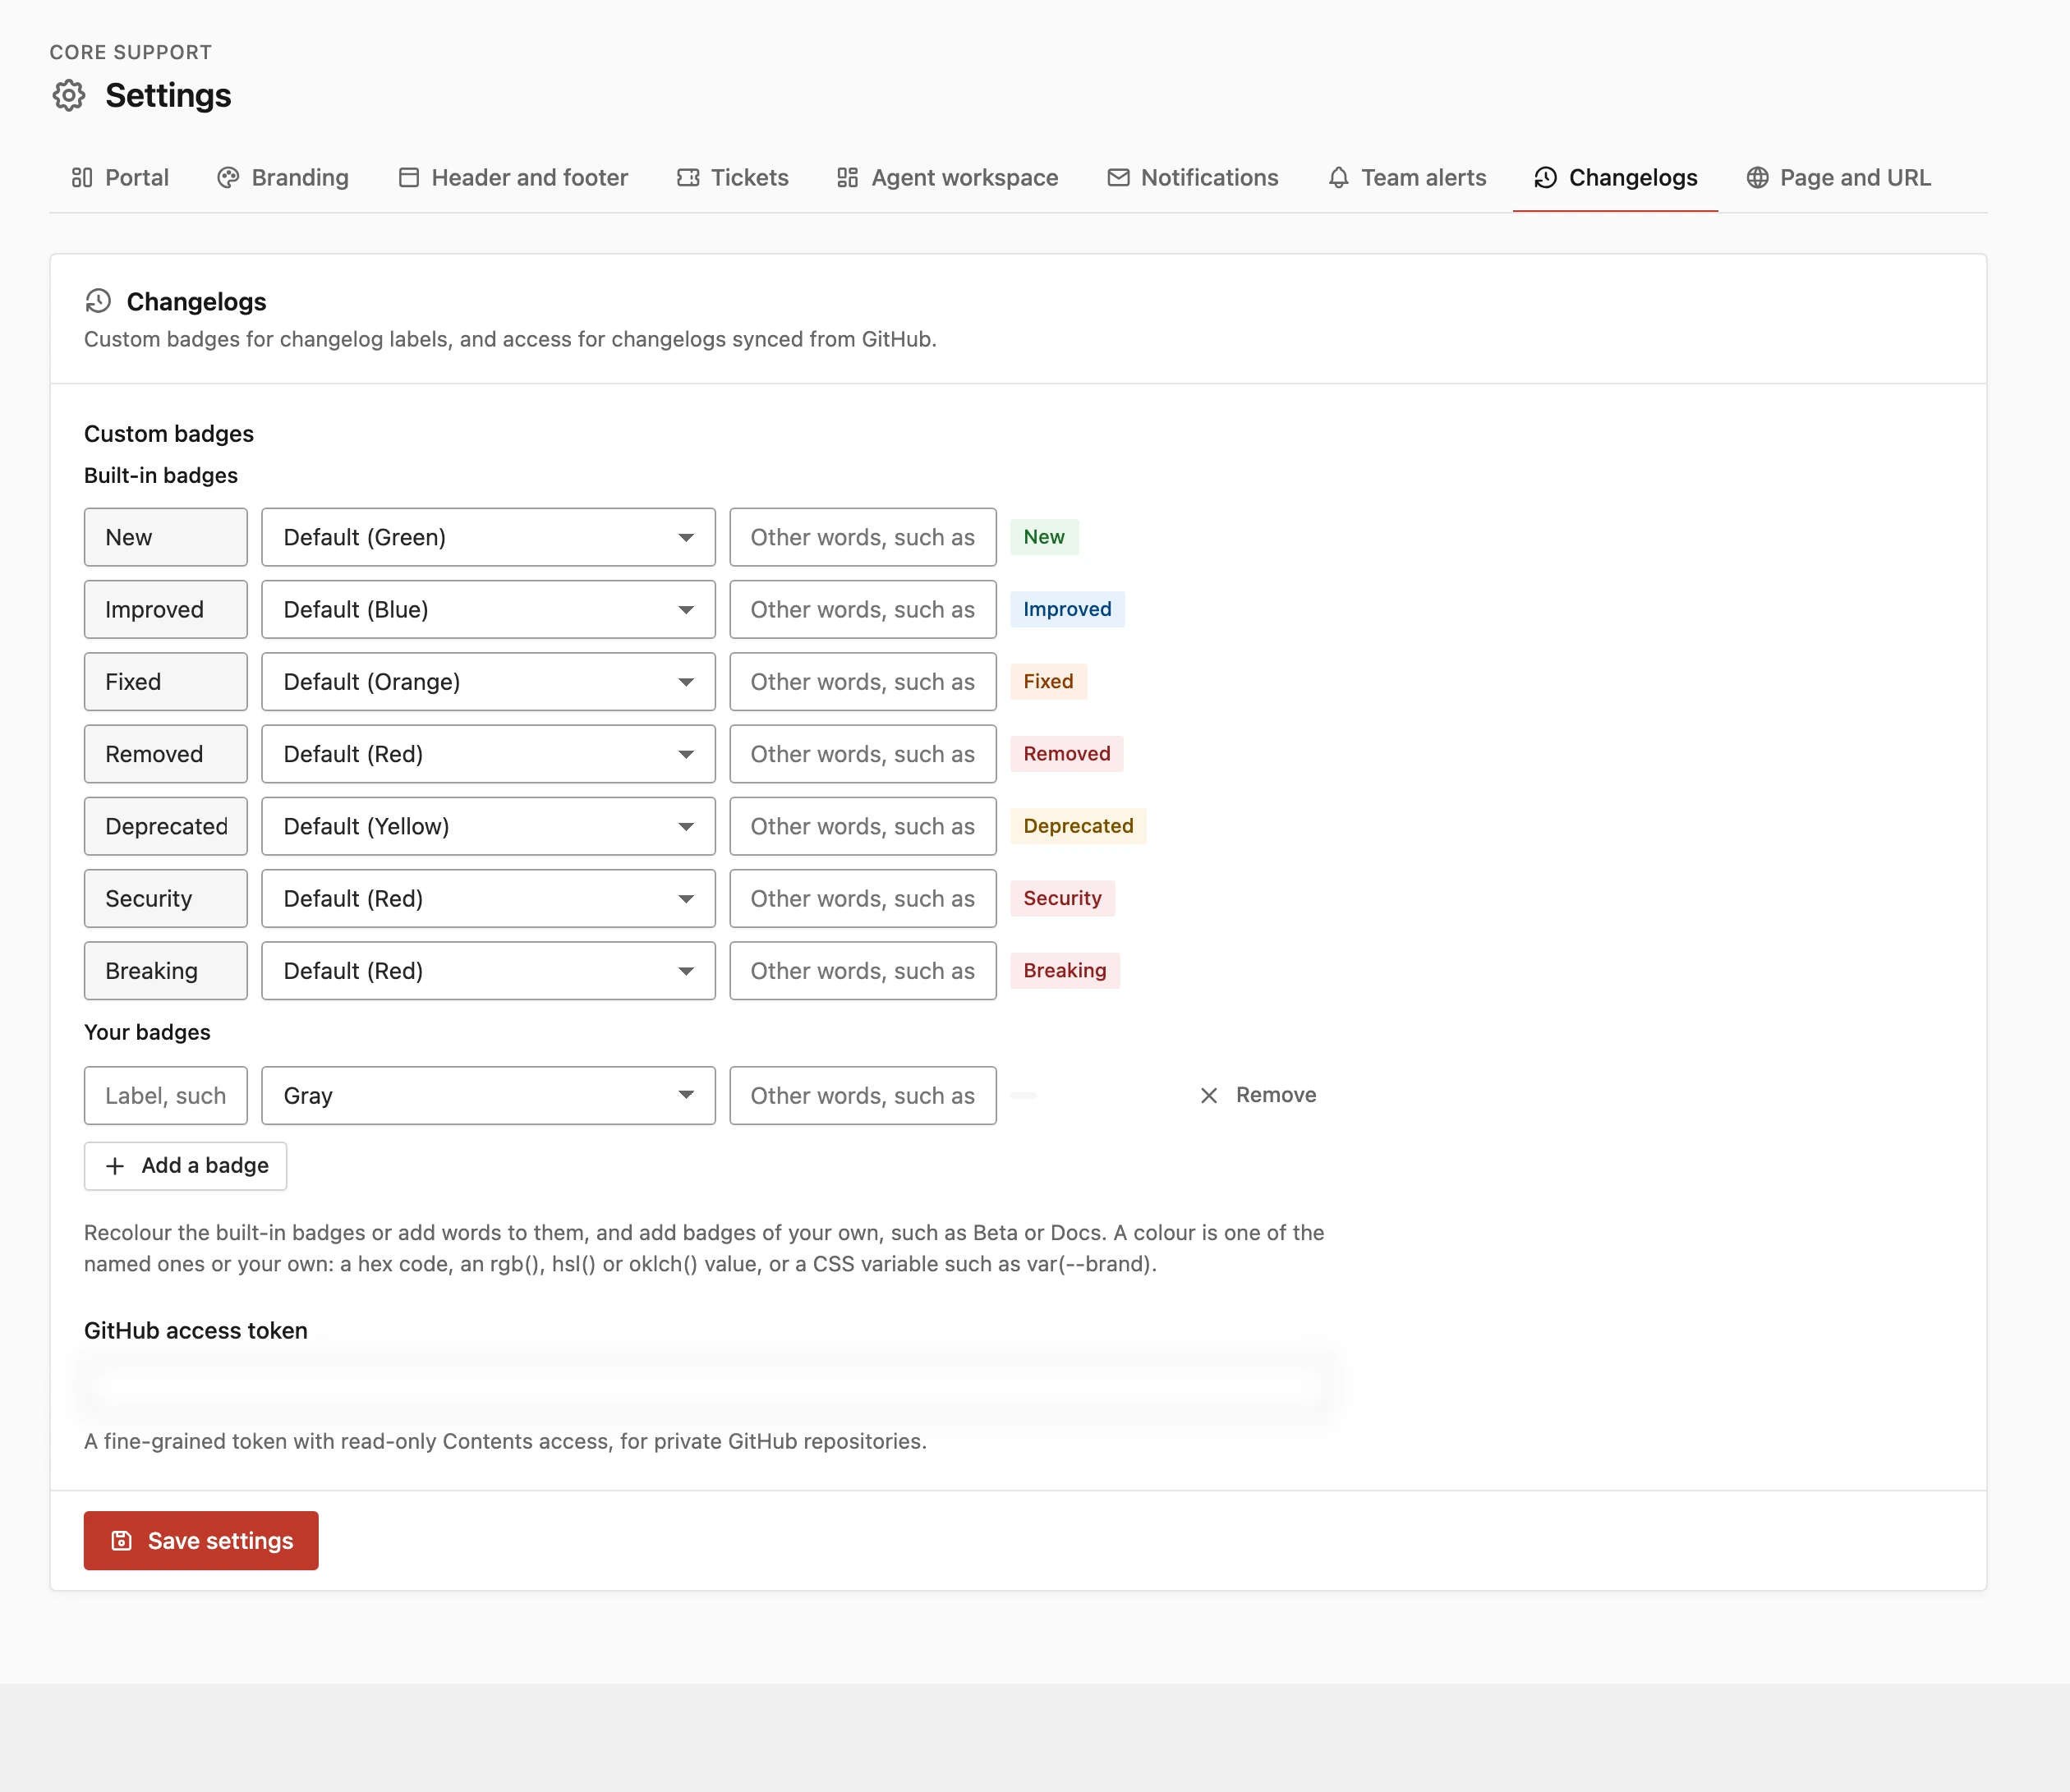The width and height of the screenshot is (2070, 1792).
Task: Open the Tickets tab
Action: point(733,178)
